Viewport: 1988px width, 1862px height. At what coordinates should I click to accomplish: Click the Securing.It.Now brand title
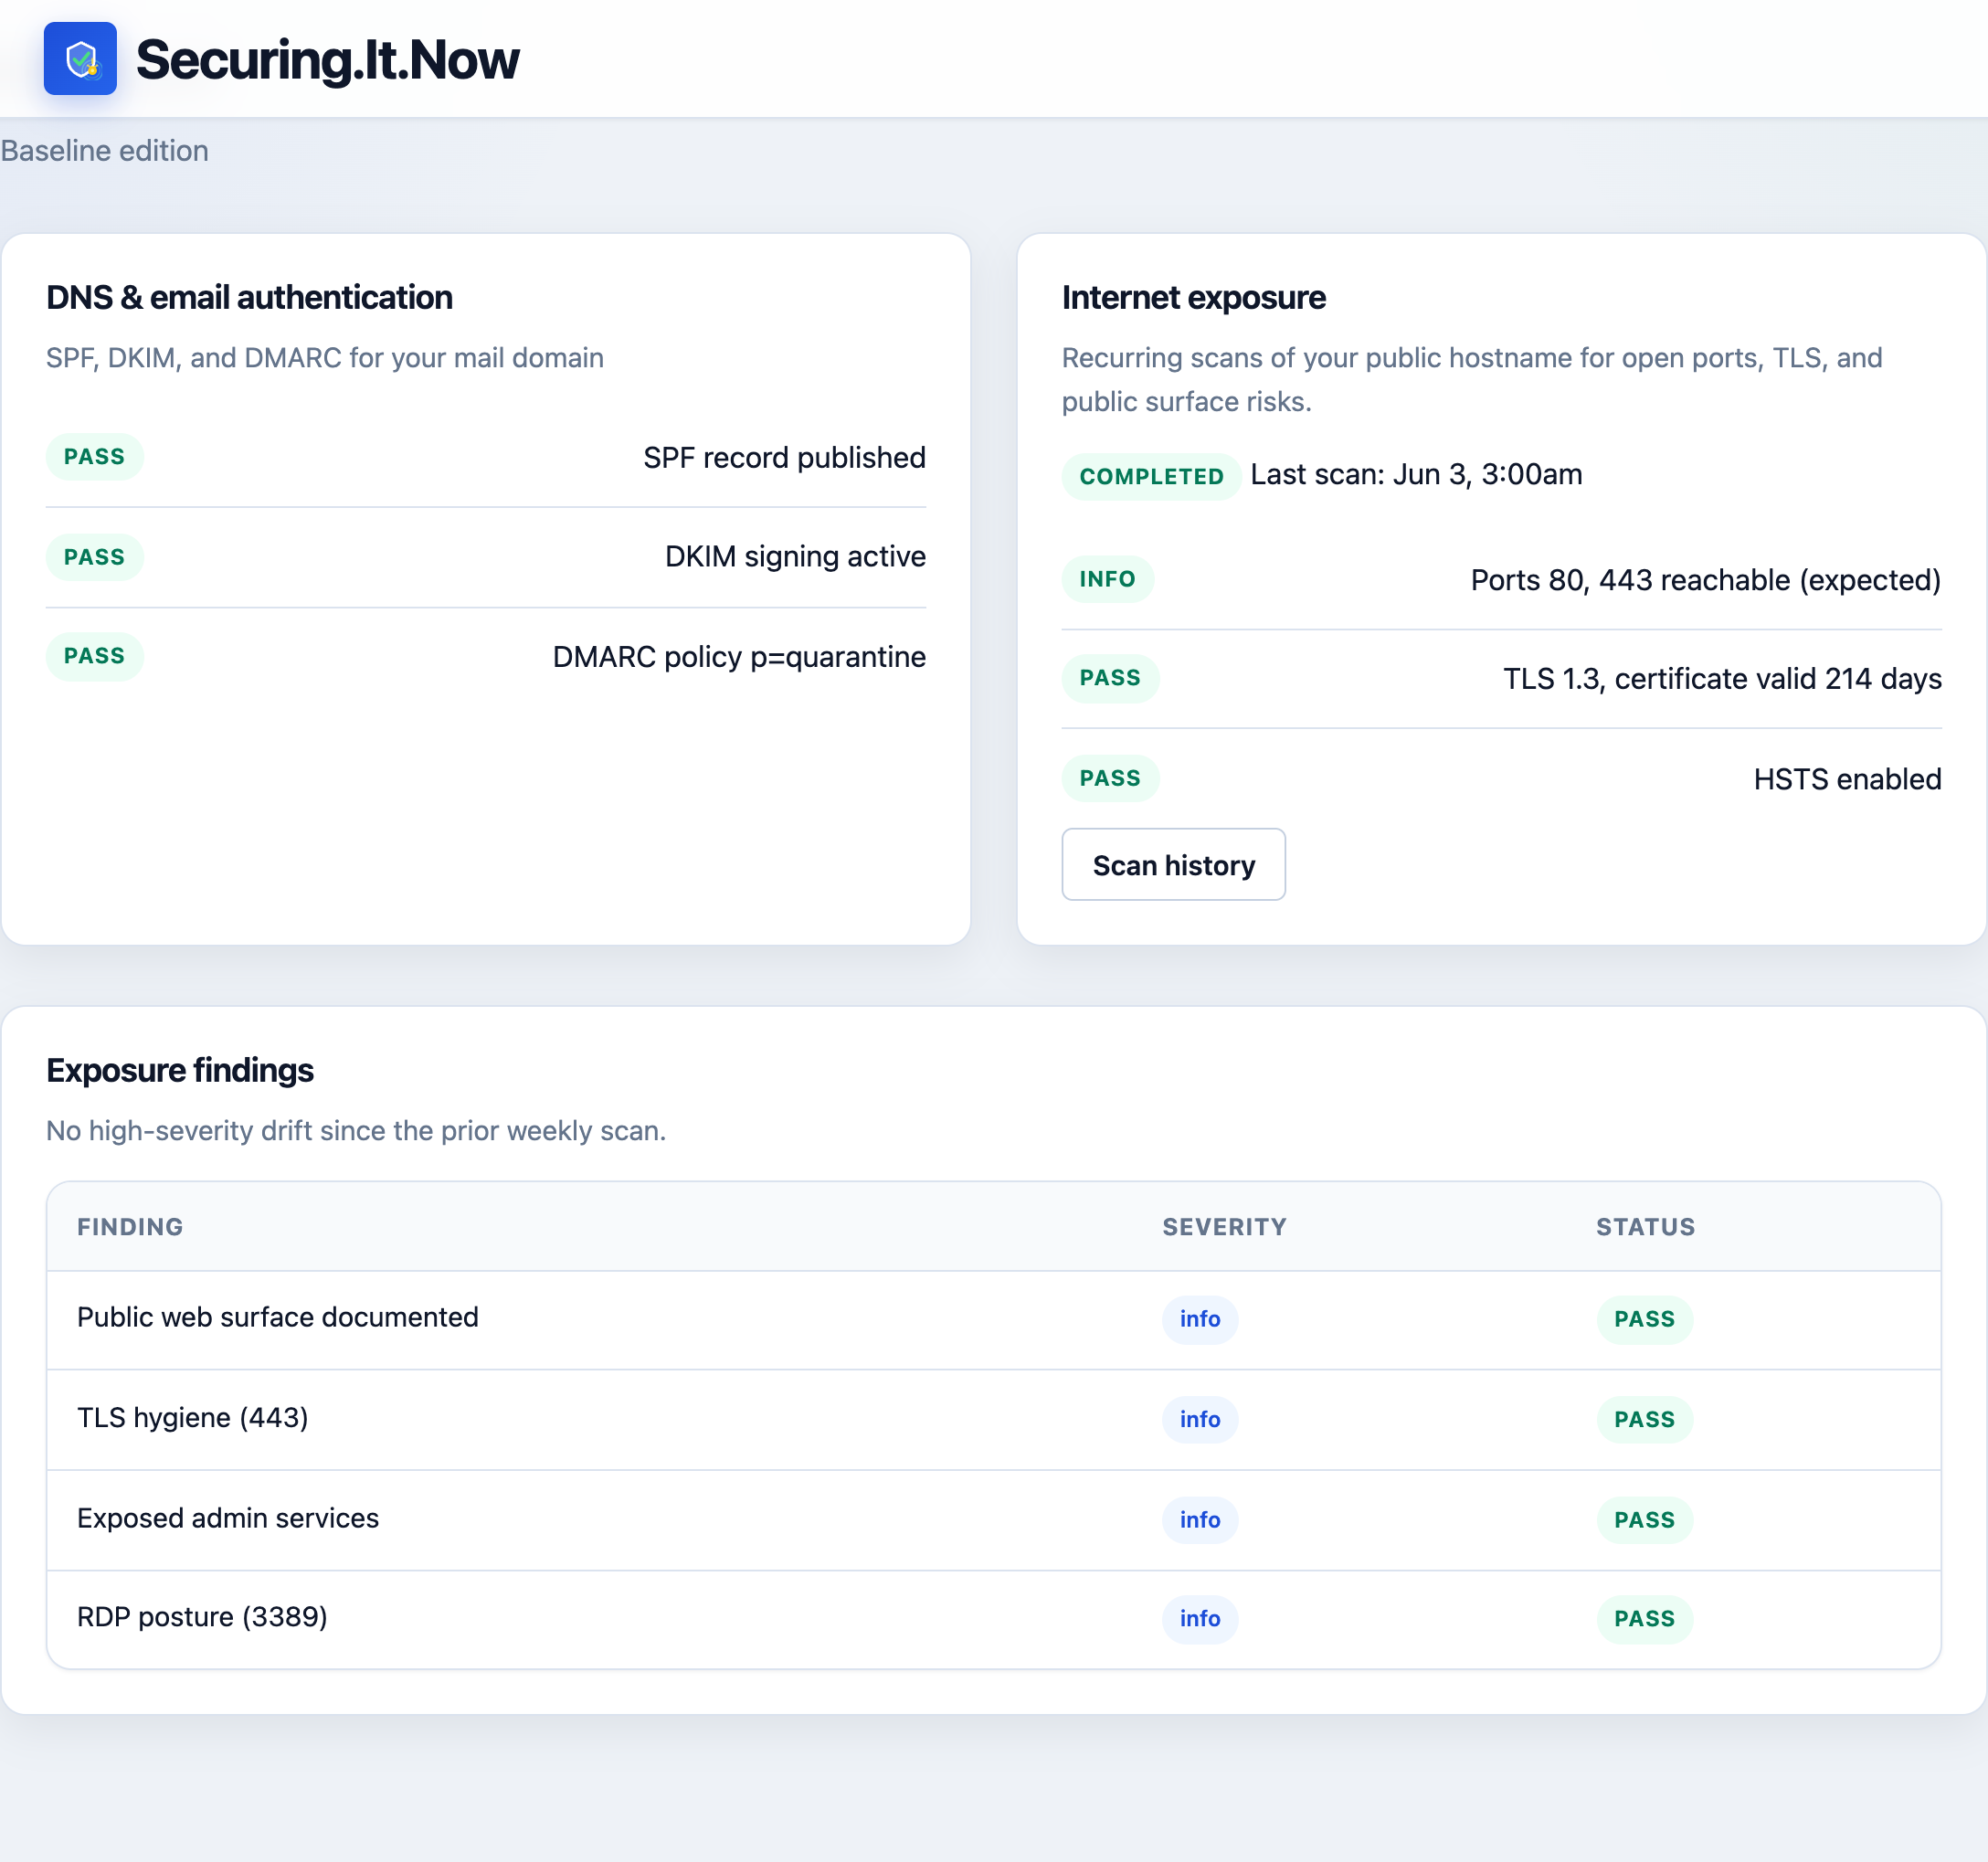point(327,60)
